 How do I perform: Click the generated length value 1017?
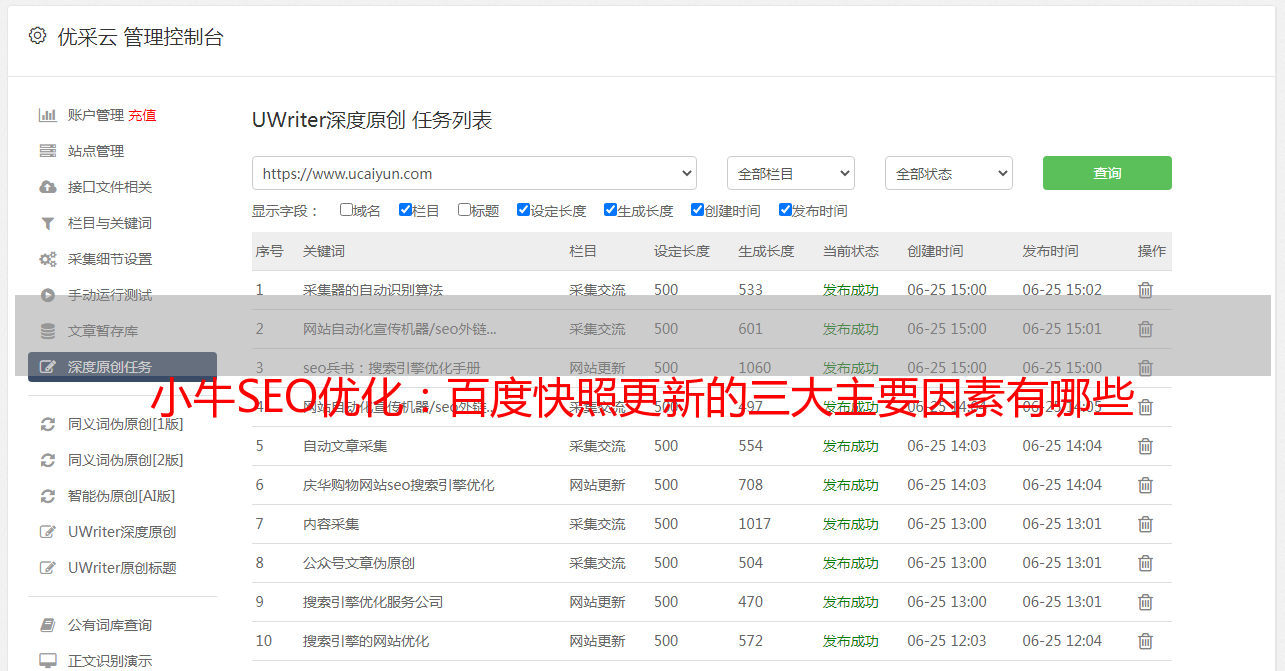click(x=755, y=524)
